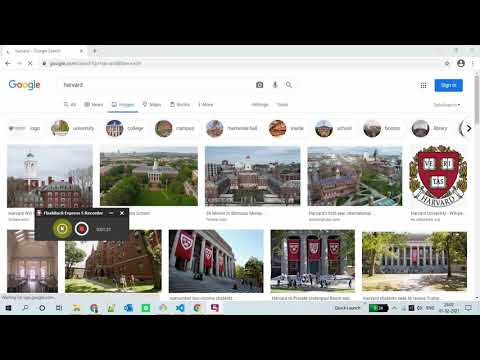
Task: Pause recording in FlashBack recorder
Action: 62,229
